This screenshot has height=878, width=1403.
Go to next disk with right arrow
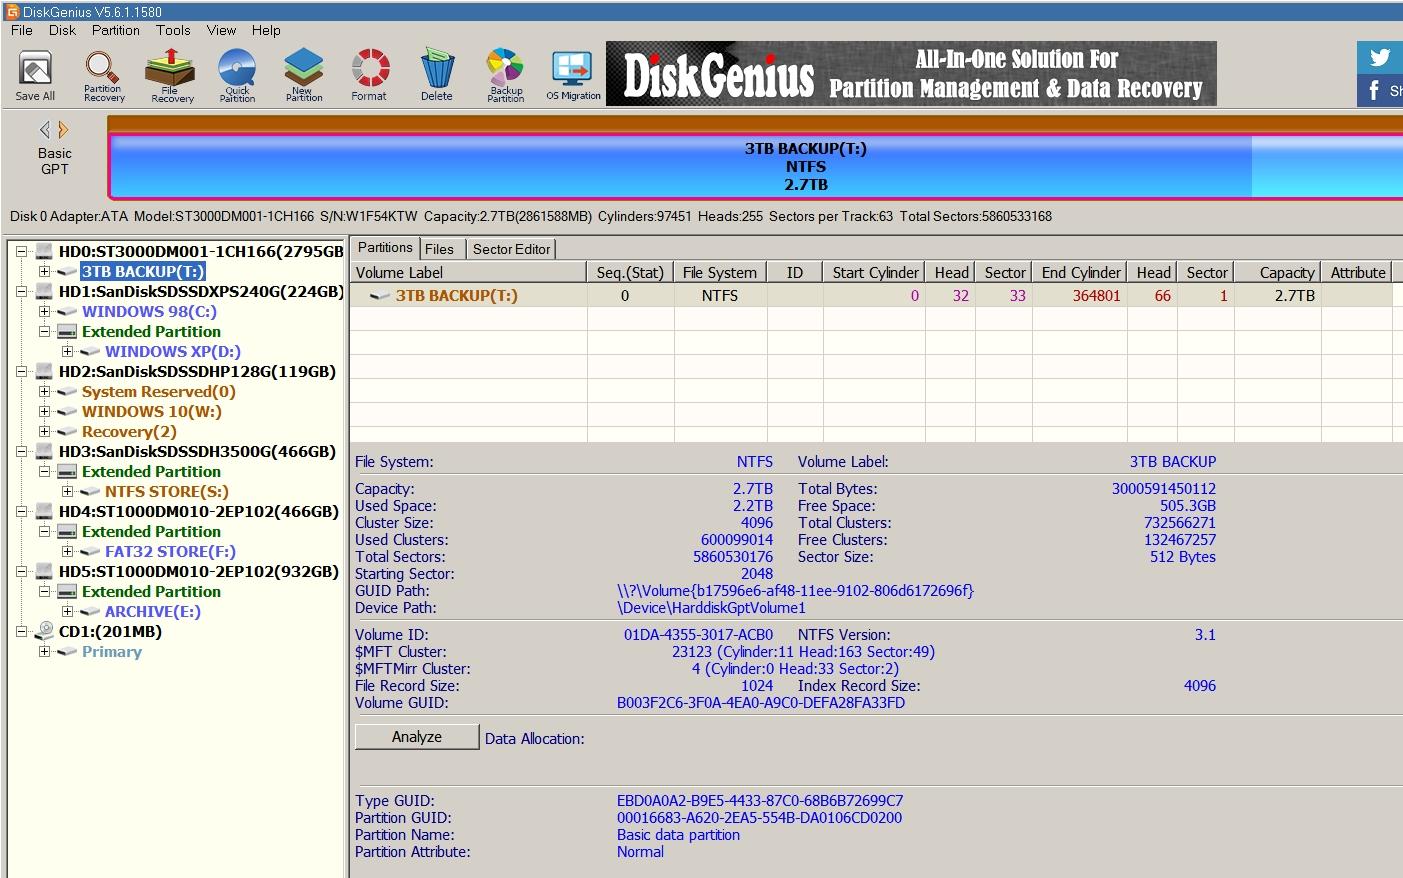(x=64, y=129)
